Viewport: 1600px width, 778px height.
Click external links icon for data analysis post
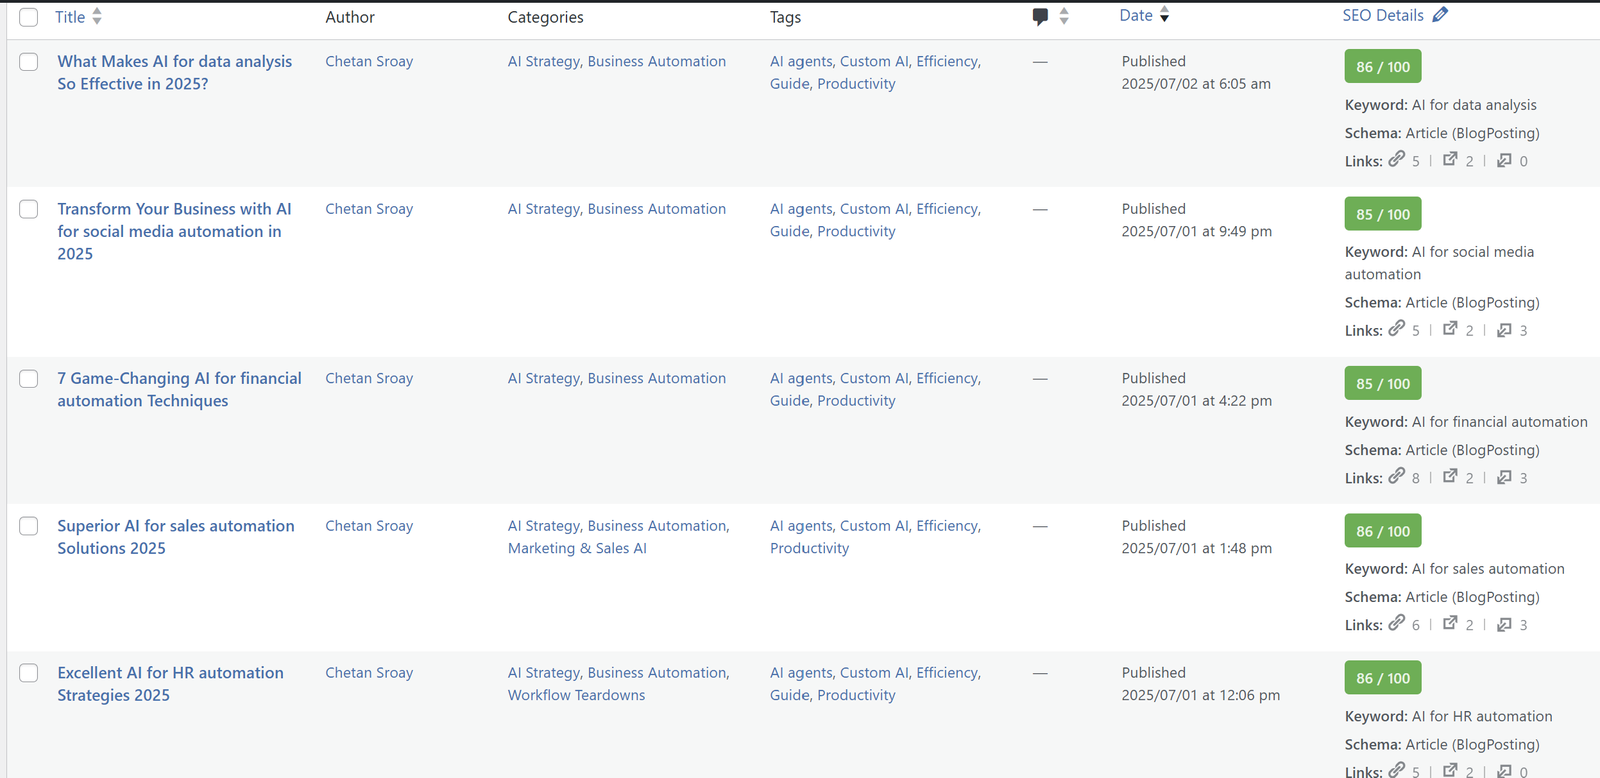pos(1450,159)
